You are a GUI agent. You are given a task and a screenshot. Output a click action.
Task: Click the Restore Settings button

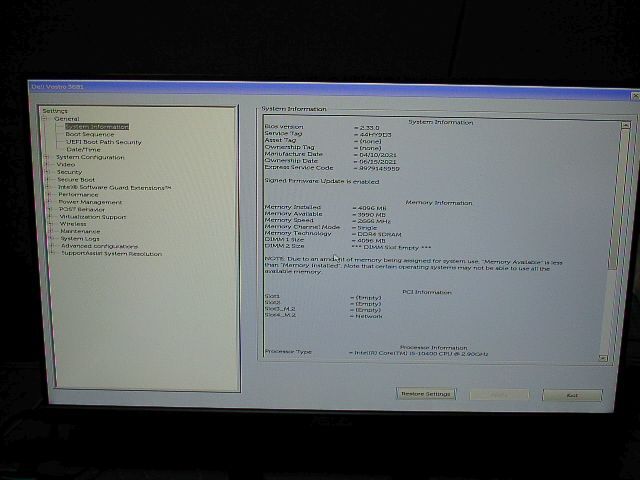pos(426,394)
